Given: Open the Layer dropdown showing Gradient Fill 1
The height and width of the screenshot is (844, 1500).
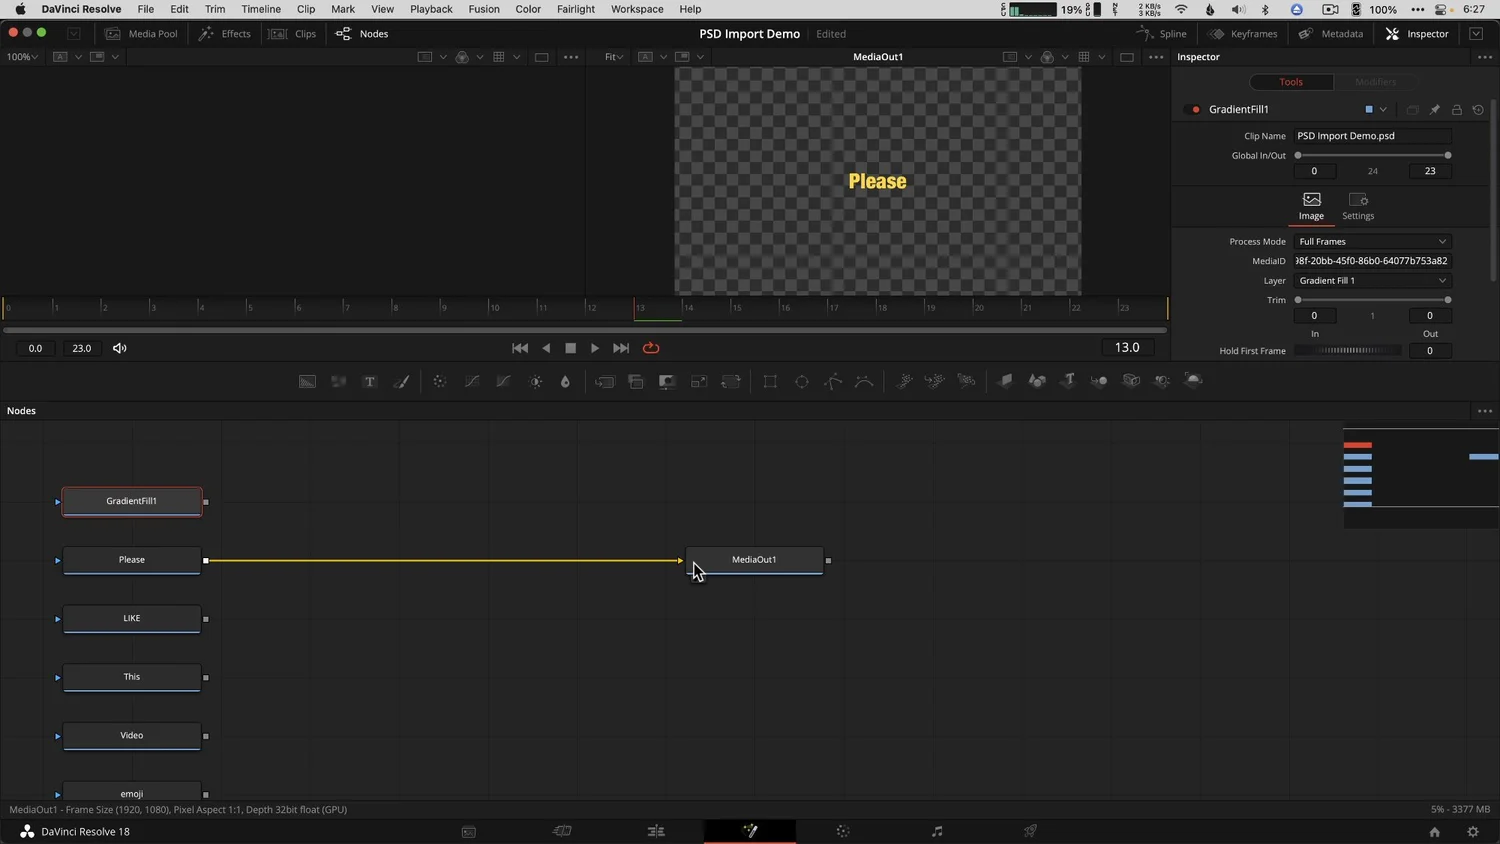Looking at the screenshot, I should click(x=1371, y=280).
